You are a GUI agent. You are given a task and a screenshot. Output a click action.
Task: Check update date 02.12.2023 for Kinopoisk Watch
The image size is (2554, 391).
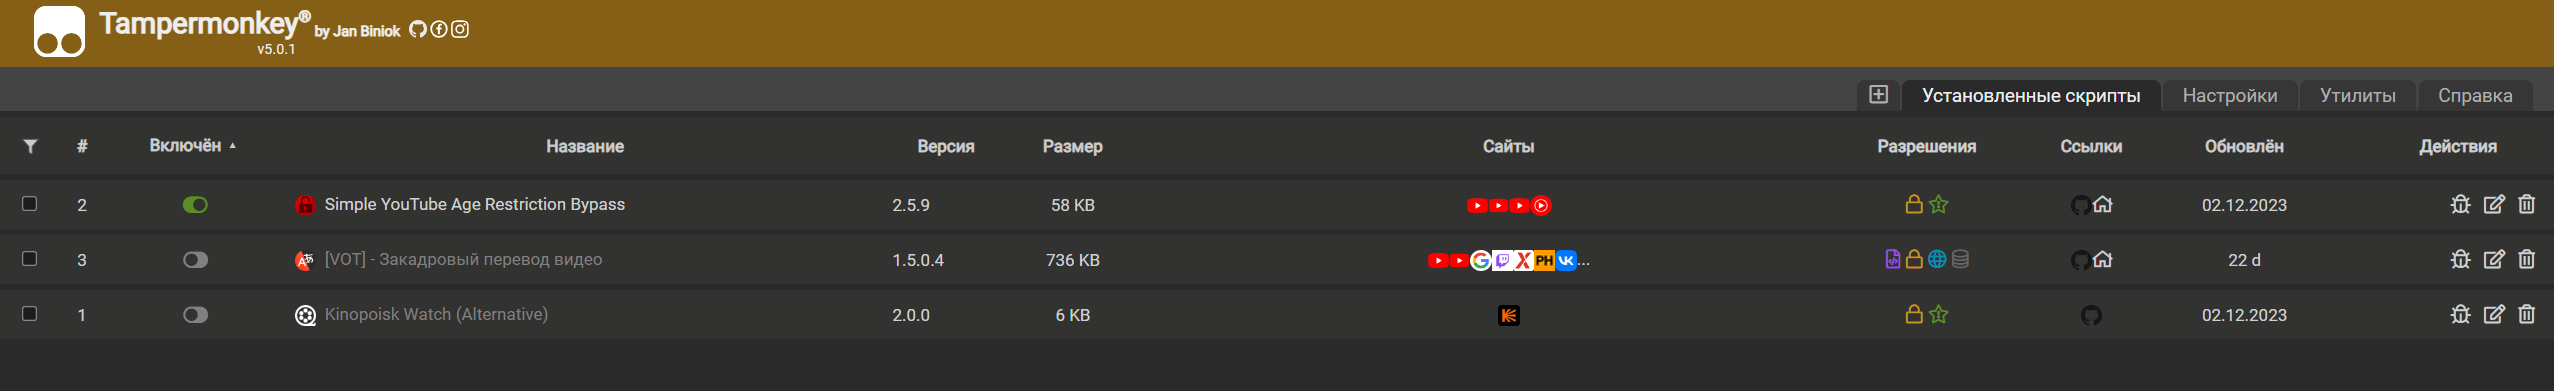click(2244, 315)
